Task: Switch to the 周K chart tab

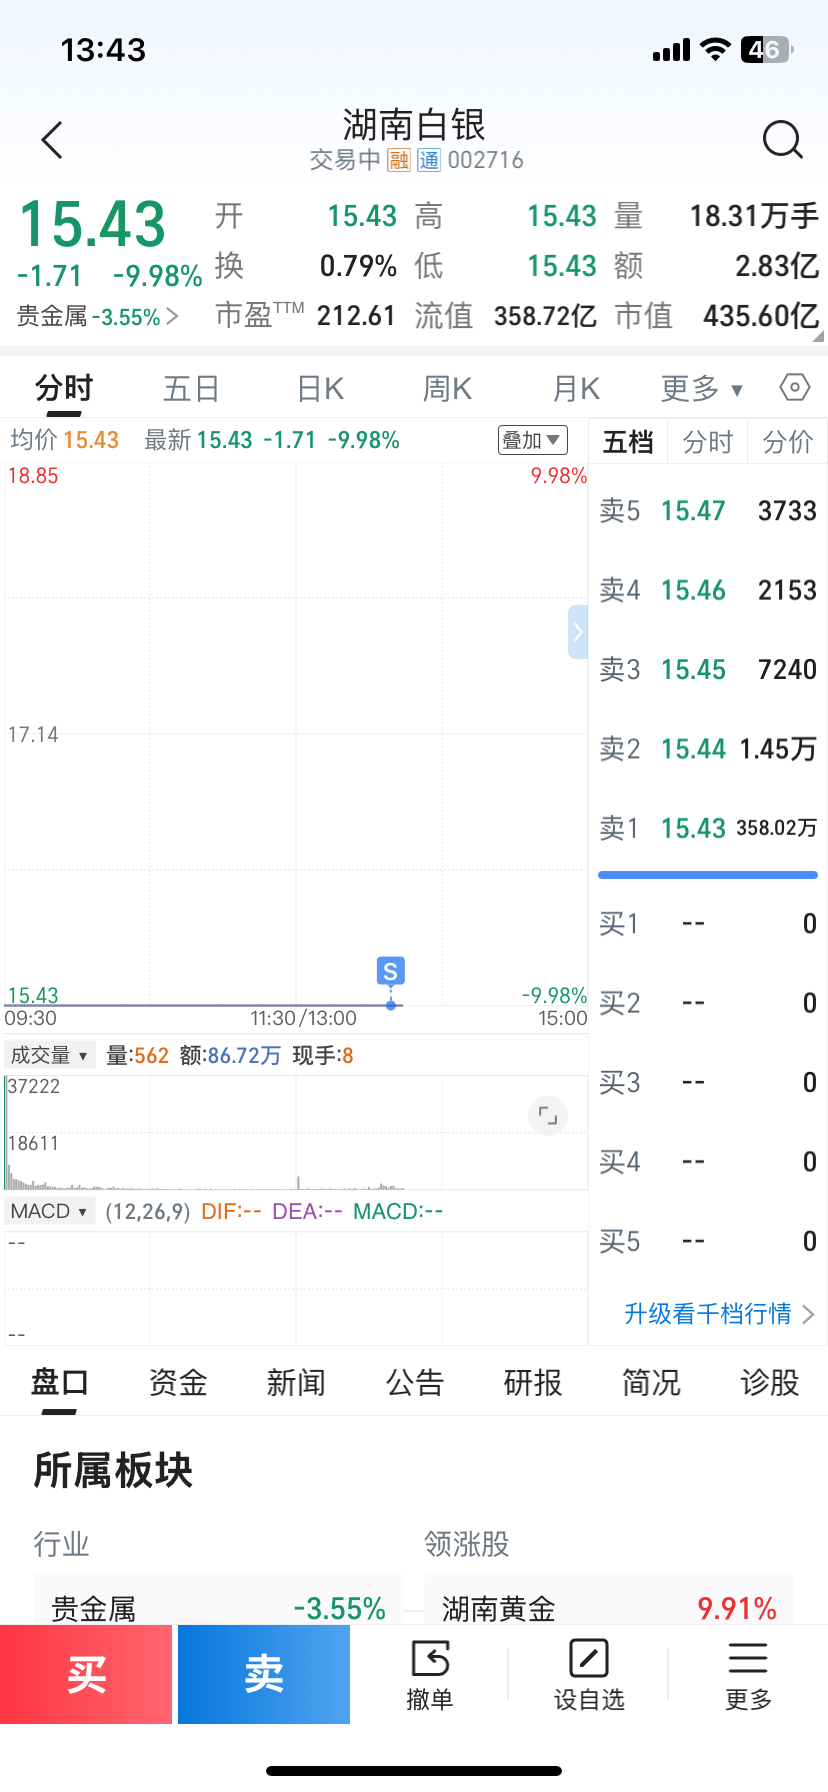Action: pos(447,388)
